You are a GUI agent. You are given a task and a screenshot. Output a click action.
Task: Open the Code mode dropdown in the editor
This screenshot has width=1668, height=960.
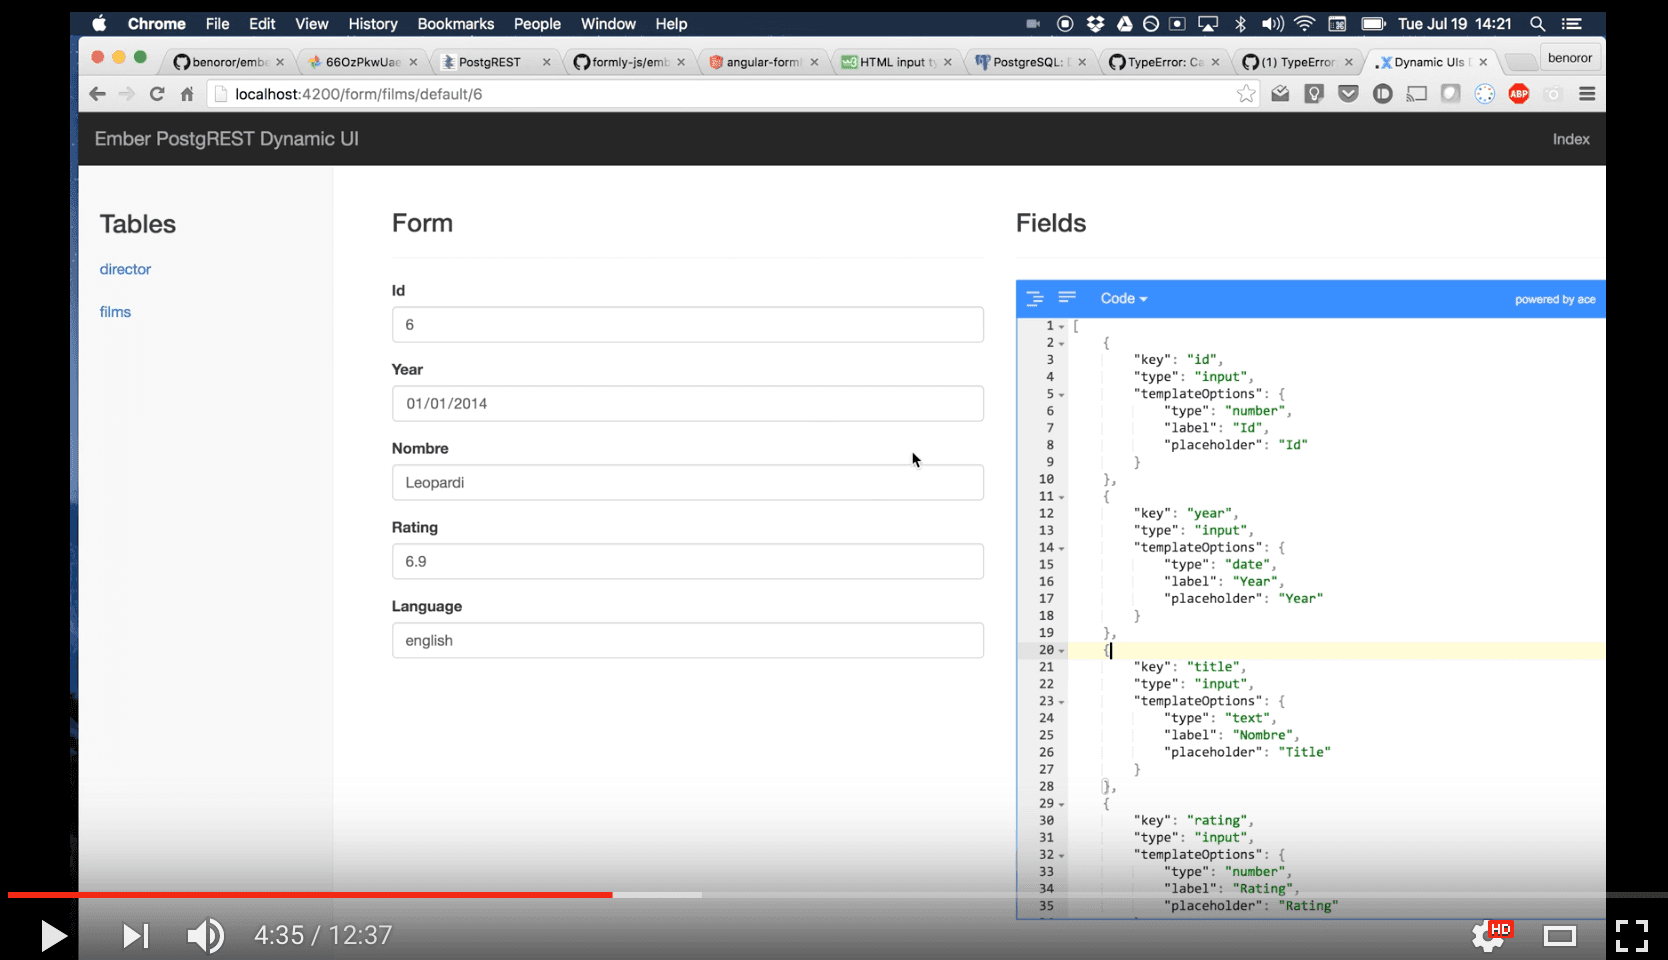1122,298
